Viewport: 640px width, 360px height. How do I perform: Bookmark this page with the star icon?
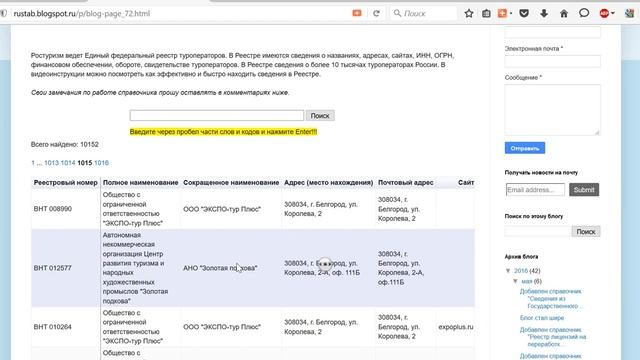click(469, 13)
